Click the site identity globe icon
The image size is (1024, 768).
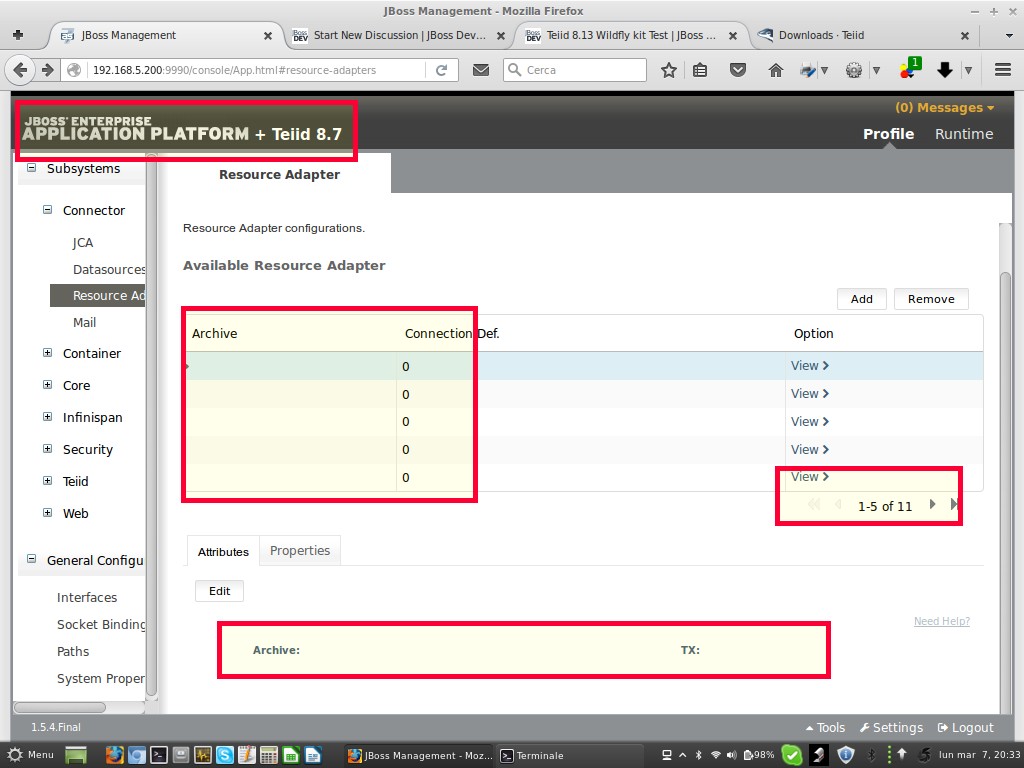tap(74, 70)
